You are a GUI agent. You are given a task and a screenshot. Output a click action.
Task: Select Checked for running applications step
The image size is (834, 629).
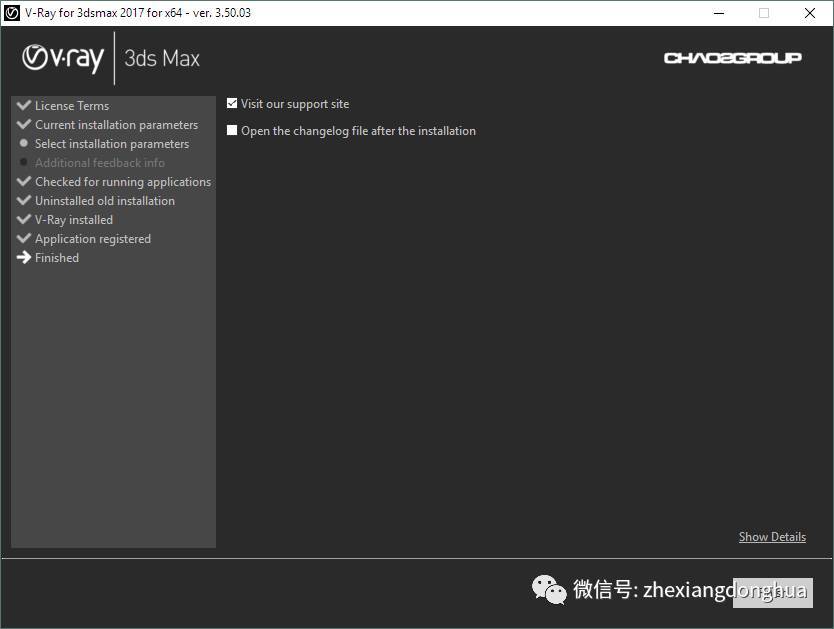click(123, 182)
